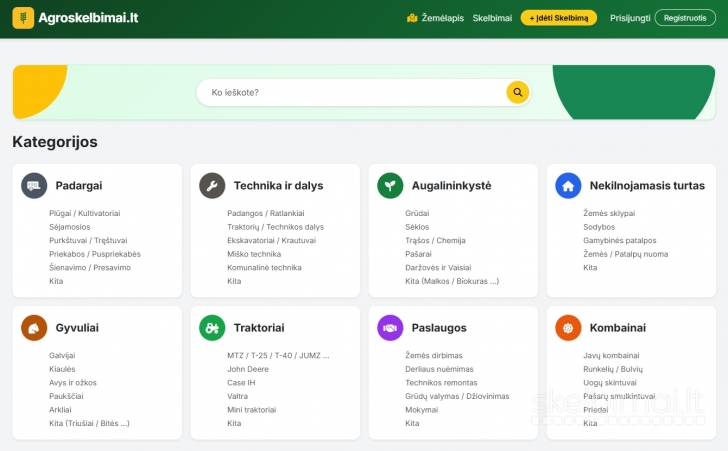
Task: Open Žemėlapis in the top navigation
Action: [x=435, y=18]
